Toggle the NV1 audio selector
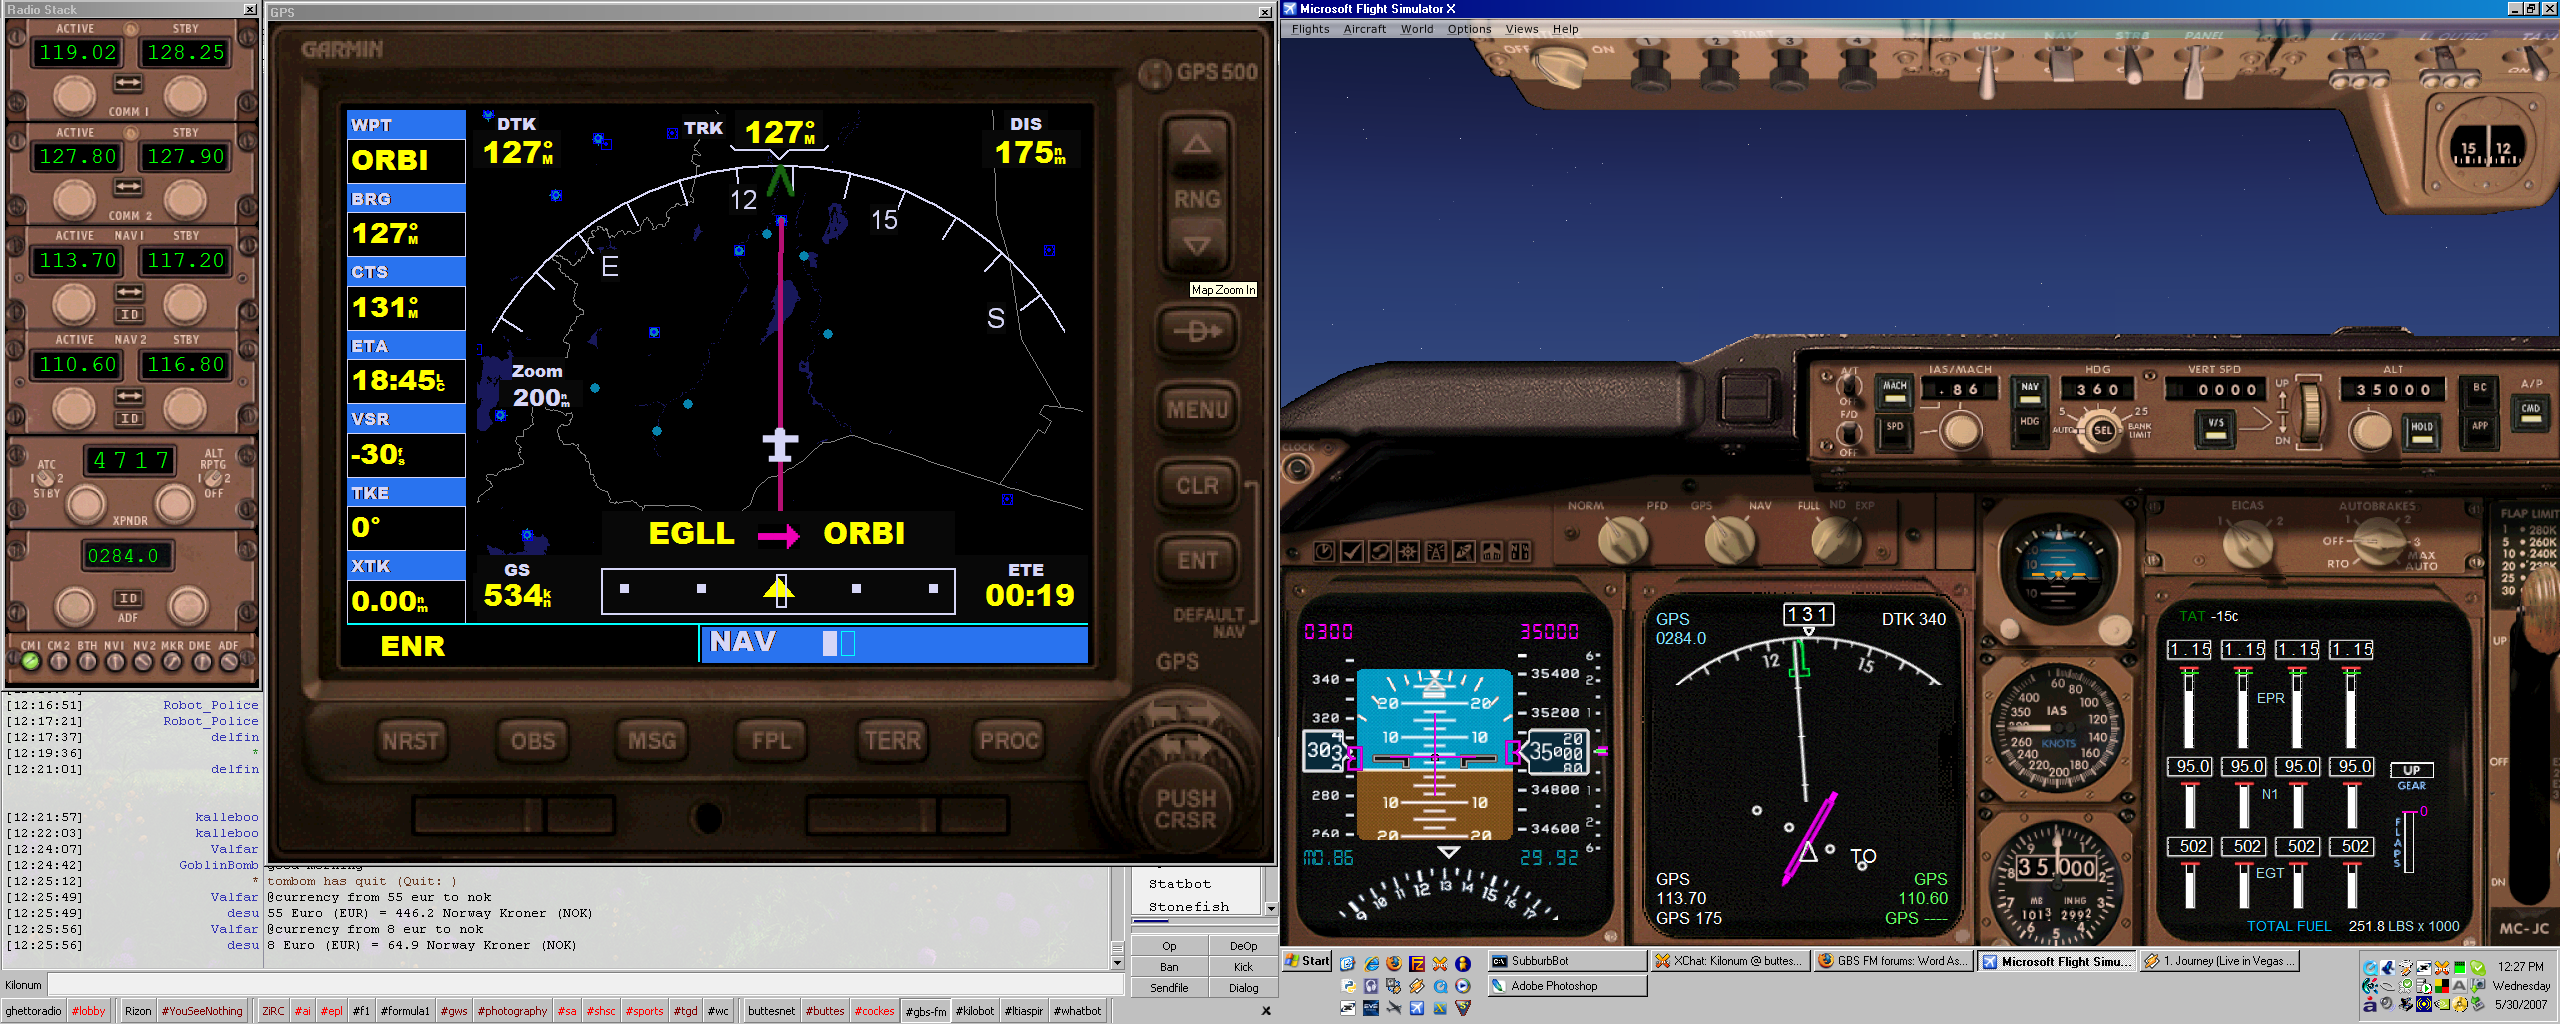 (x=115, y=660)
